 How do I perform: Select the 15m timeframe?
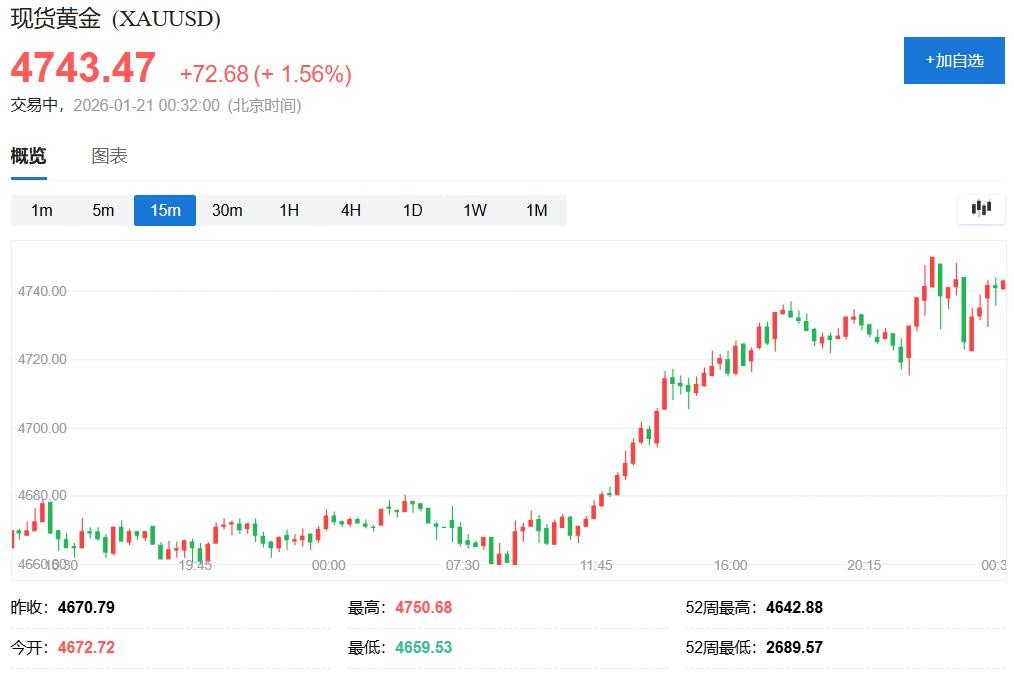165,210
